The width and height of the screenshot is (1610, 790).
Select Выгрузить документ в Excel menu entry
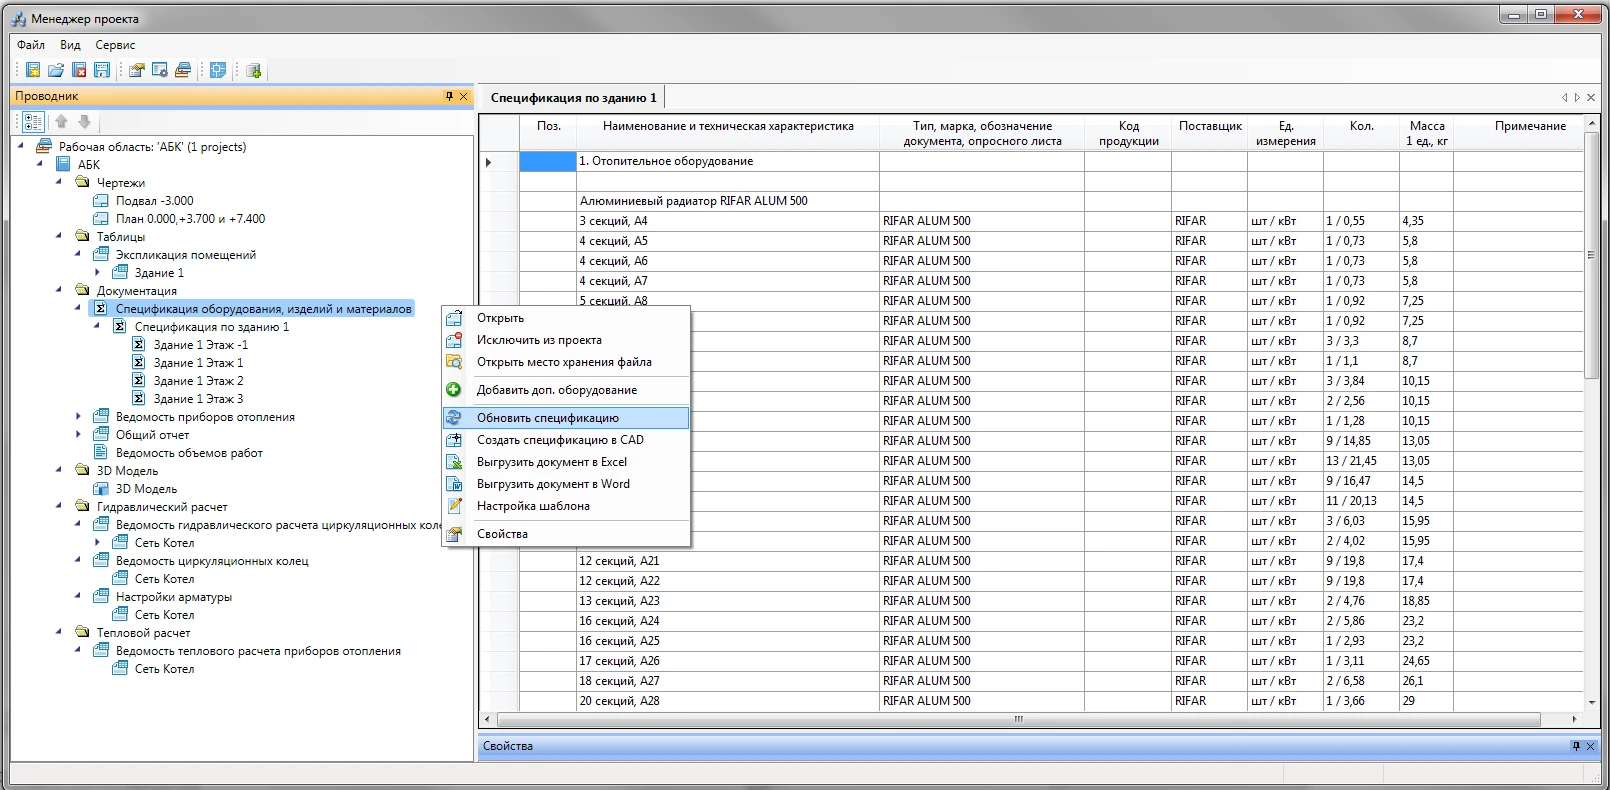pos(551,462)
